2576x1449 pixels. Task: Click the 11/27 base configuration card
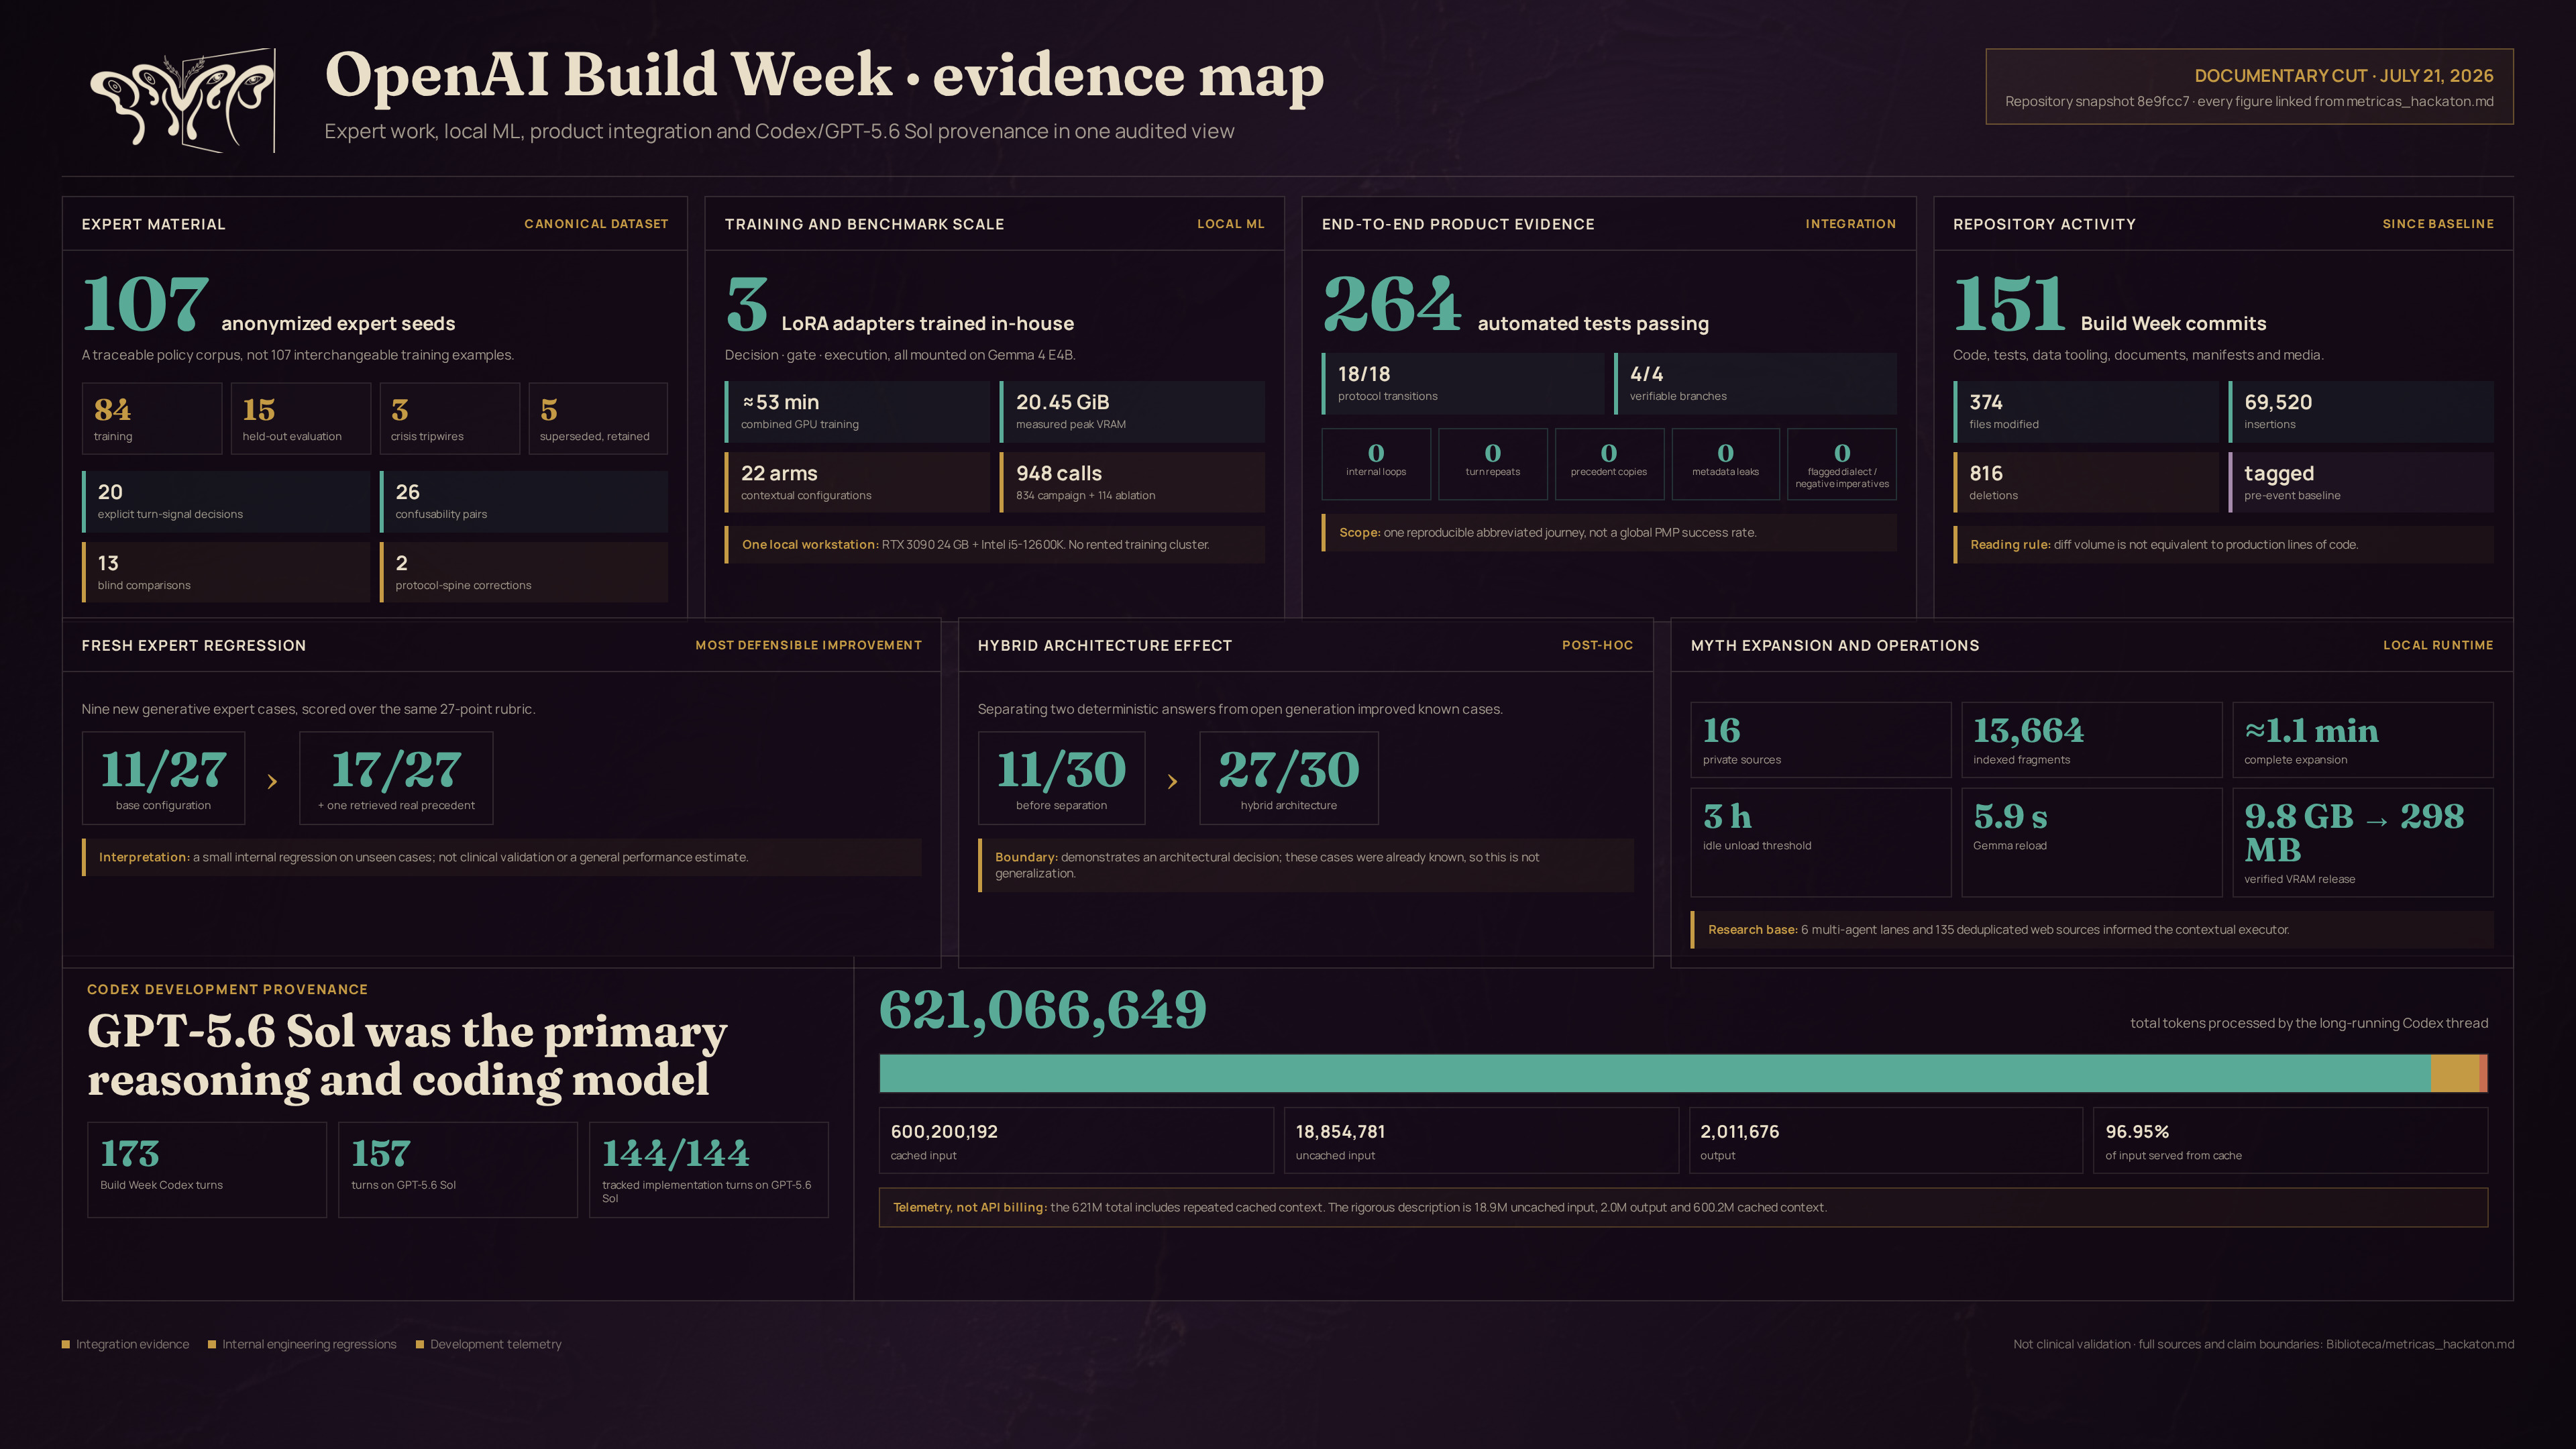[x=163, y=778]
